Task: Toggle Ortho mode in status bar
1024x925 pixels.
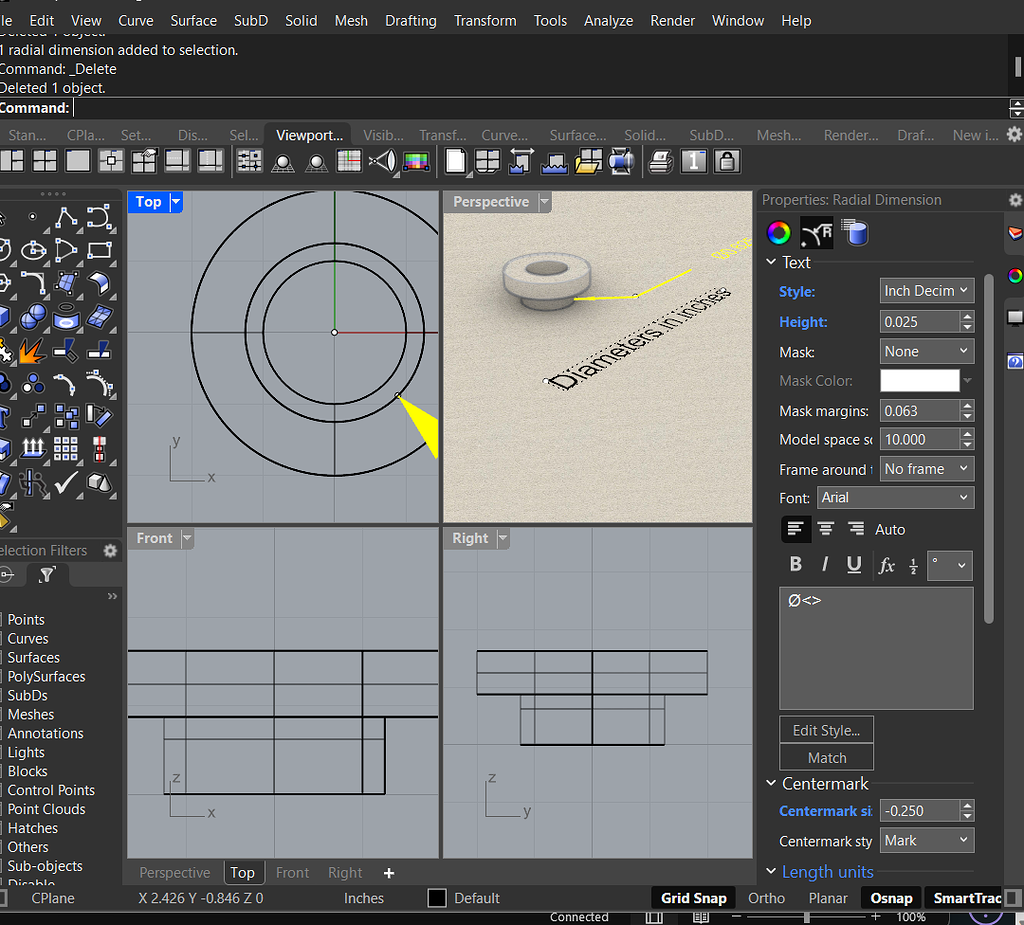Action: [x=766, y=898]
